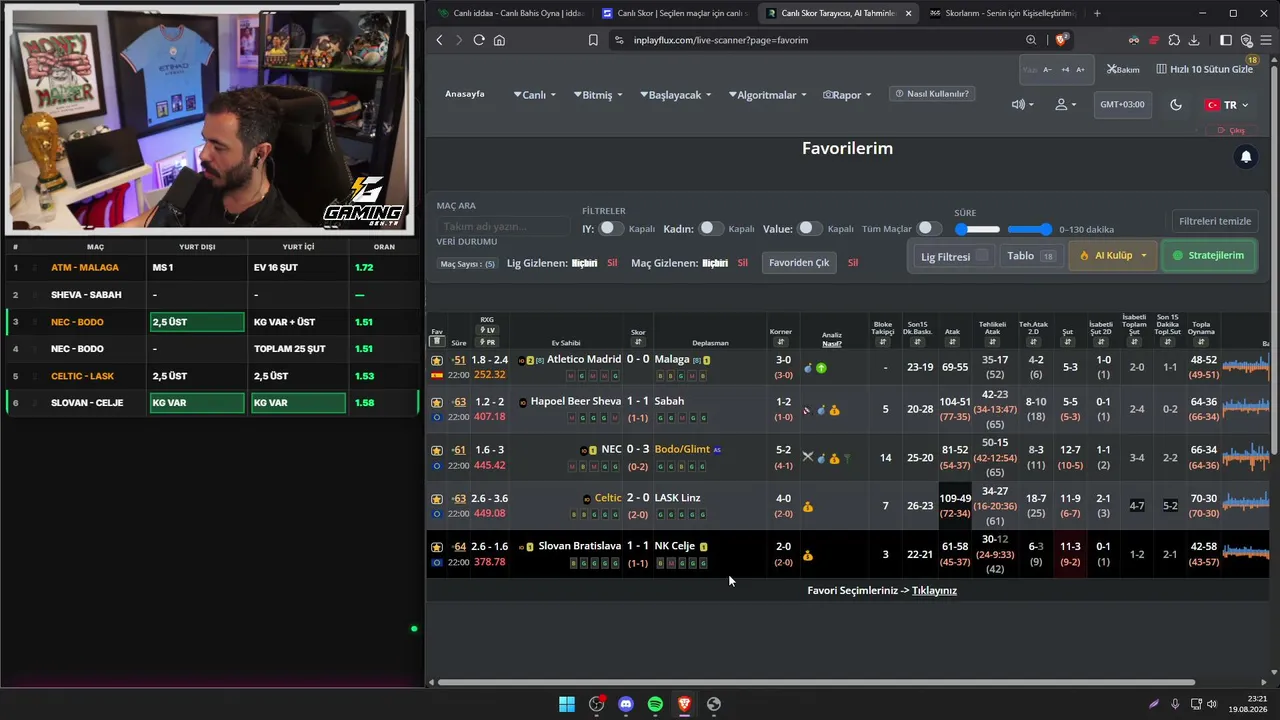1280x720 pixels.
Task: Switch to Canlı iddaa browser tab
Action: (511, 13)
